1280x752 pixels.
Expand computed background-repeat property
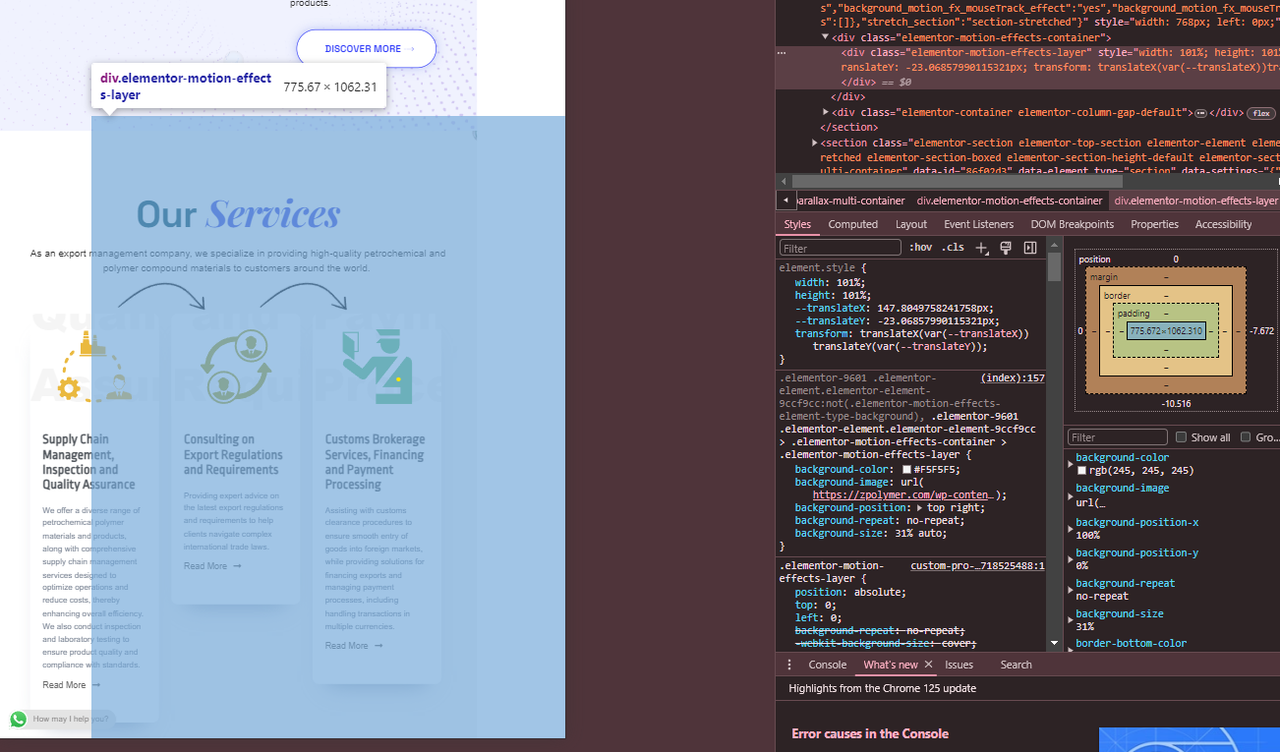[1071, 590]
